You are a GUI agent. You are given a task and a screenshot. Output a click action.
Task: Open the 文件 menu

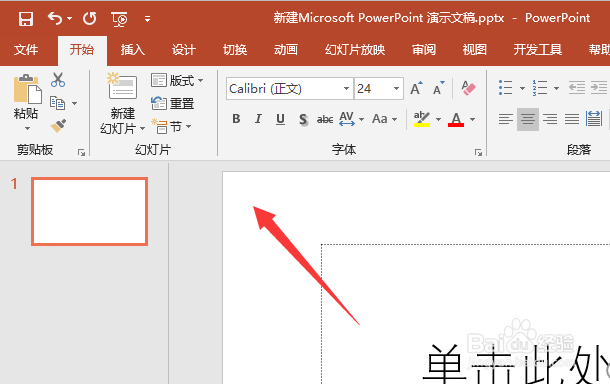26,50
